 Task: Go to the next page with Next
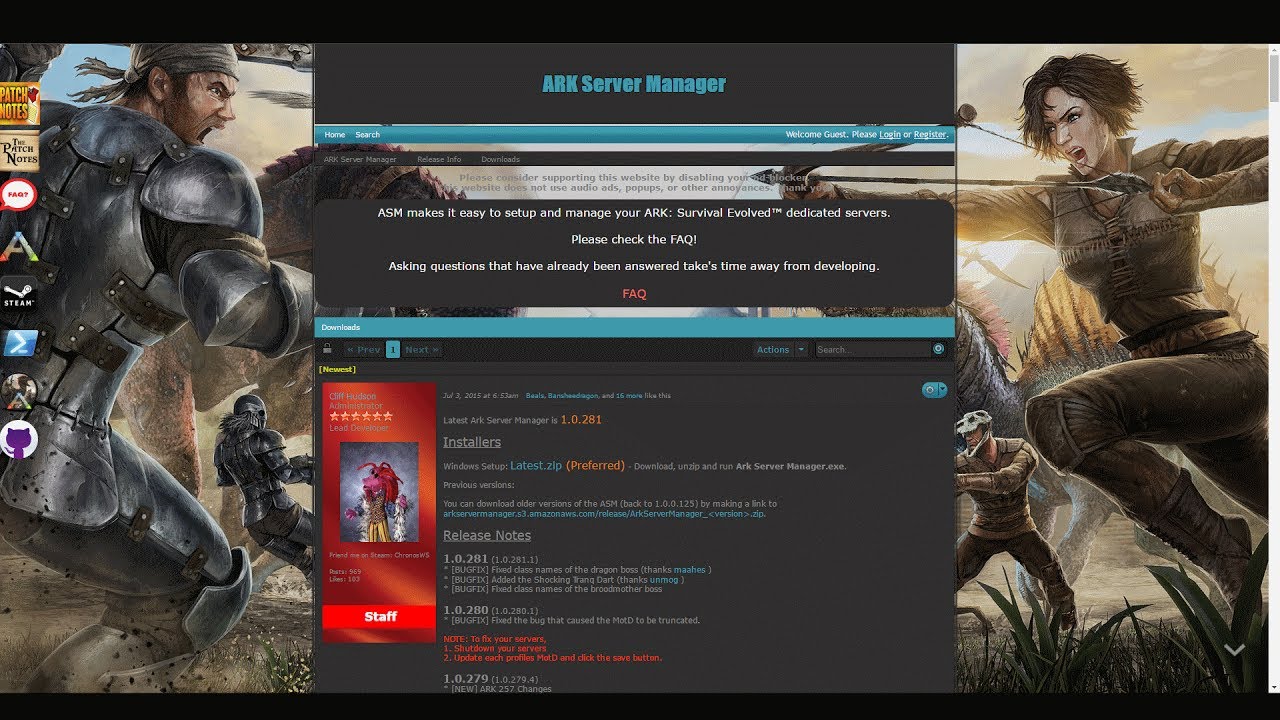point(422,350)
